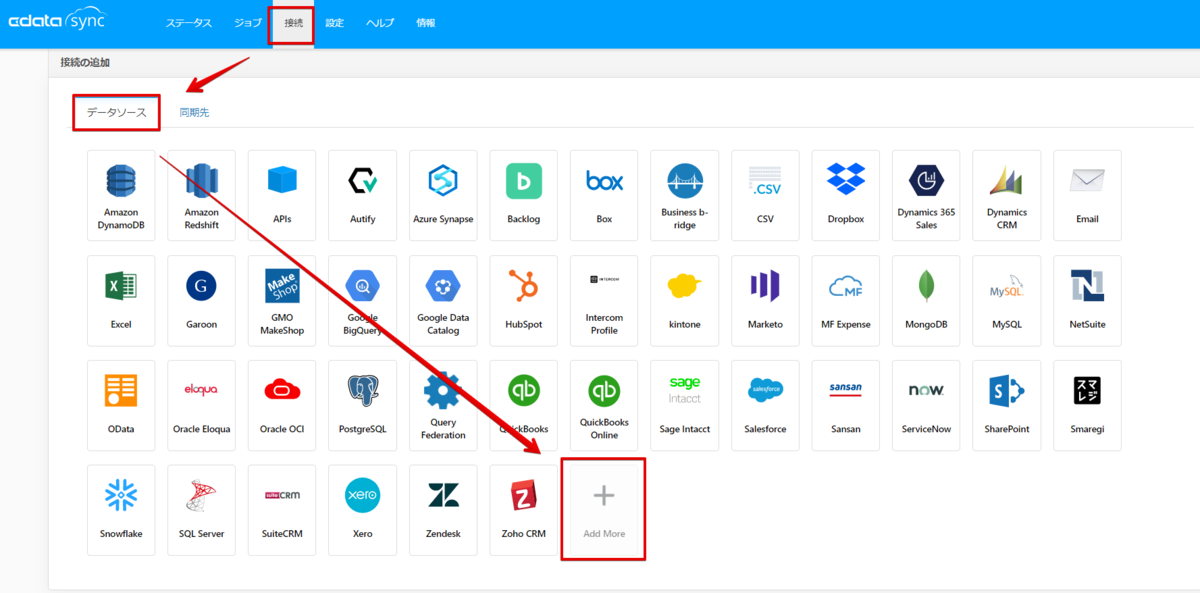
Task: Pick the HubSpot connector
Action: tap(523, 300)
